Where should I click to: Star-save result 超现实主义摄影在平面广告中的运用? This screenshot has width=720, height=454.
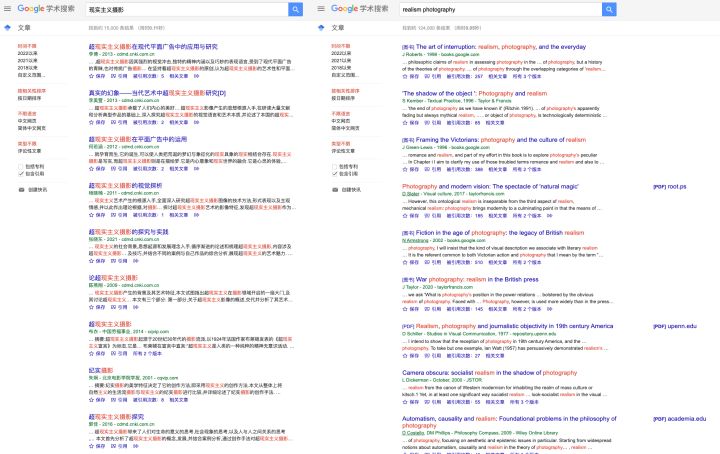click(91, 169)
